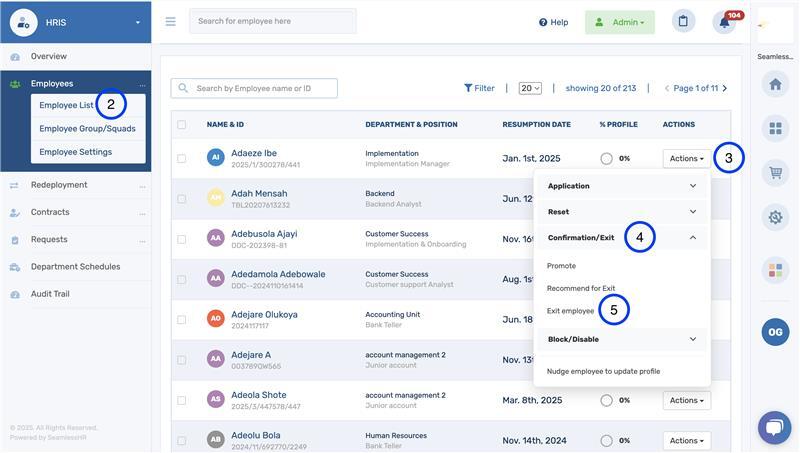800x453 pixels.
Task: Expand the Application section in actions menu
Action: pos(622,186)
